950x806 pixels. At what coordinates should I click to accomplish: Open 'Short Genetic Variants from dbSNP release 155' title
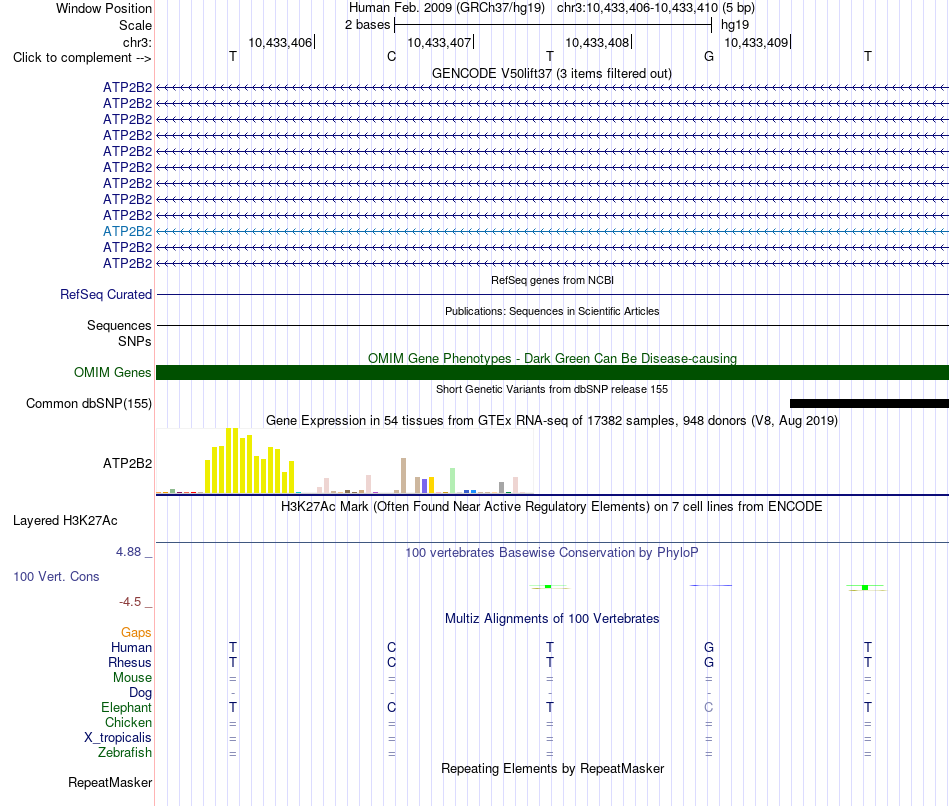552,389
